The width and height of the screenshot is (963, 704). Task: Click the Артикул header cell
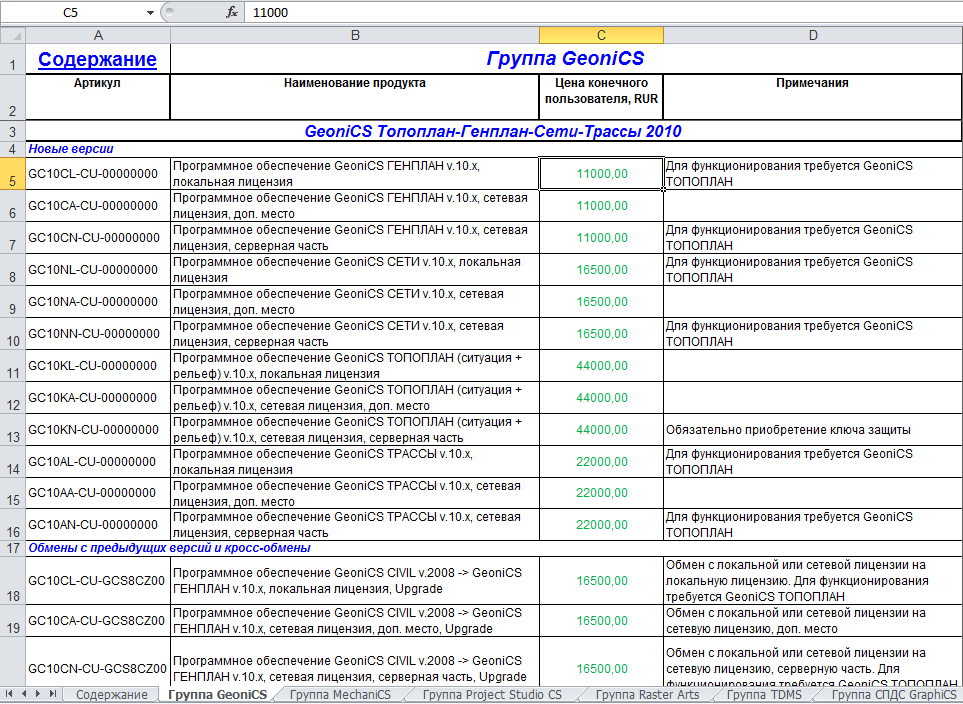(x=98, y=97)
